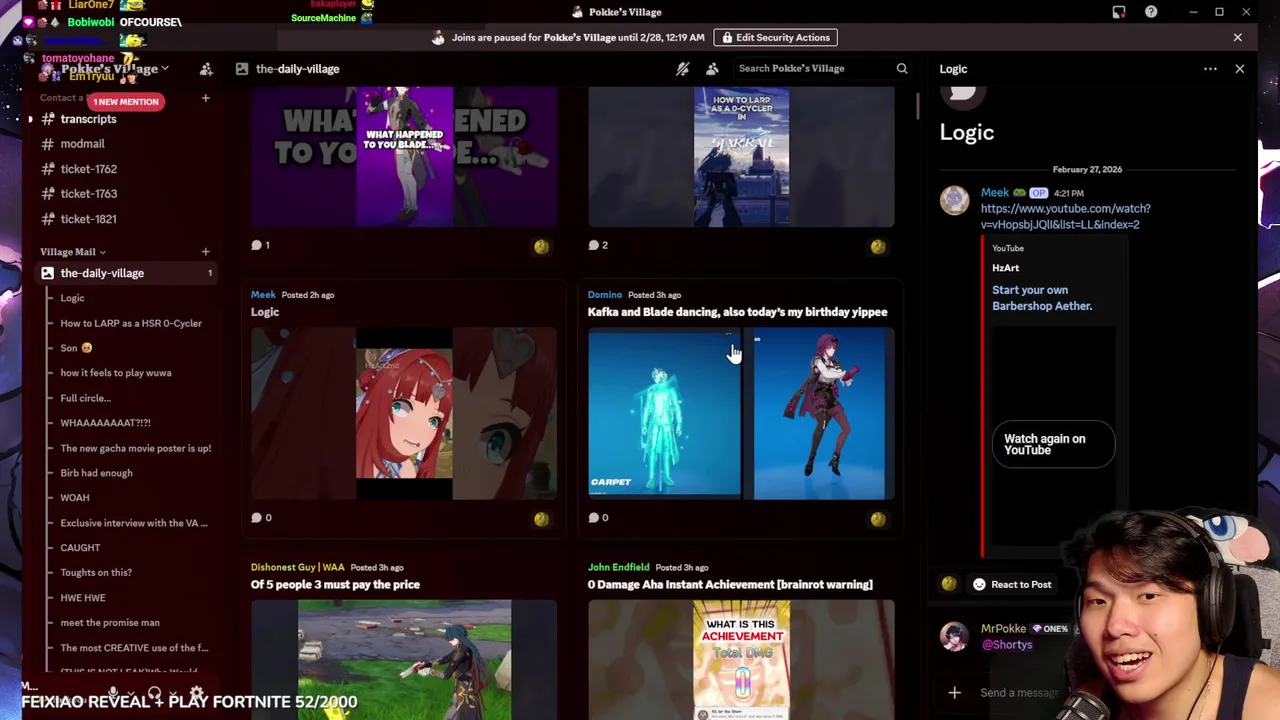1280x720 pixels.
Task: Open the Logic thread in the sidebar
Action: click(x=72, y=298)
